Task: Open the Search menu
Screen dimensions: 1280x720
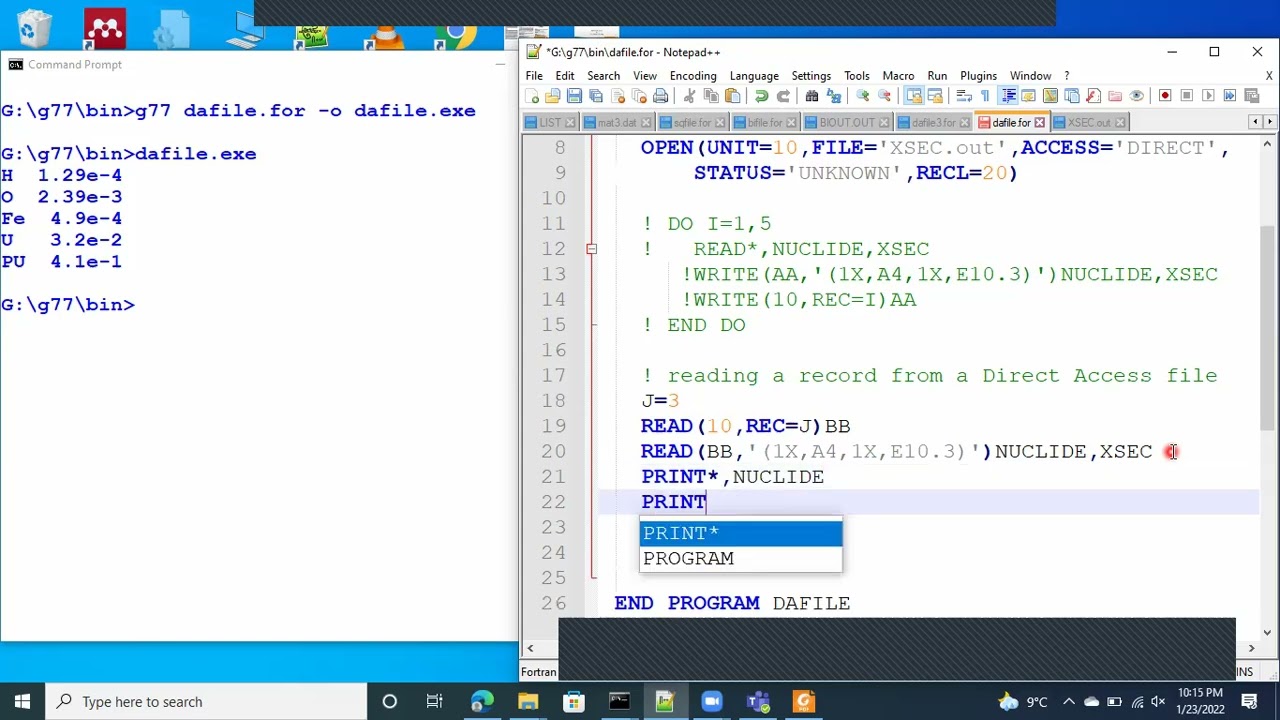Action: (x=603, y=76)
